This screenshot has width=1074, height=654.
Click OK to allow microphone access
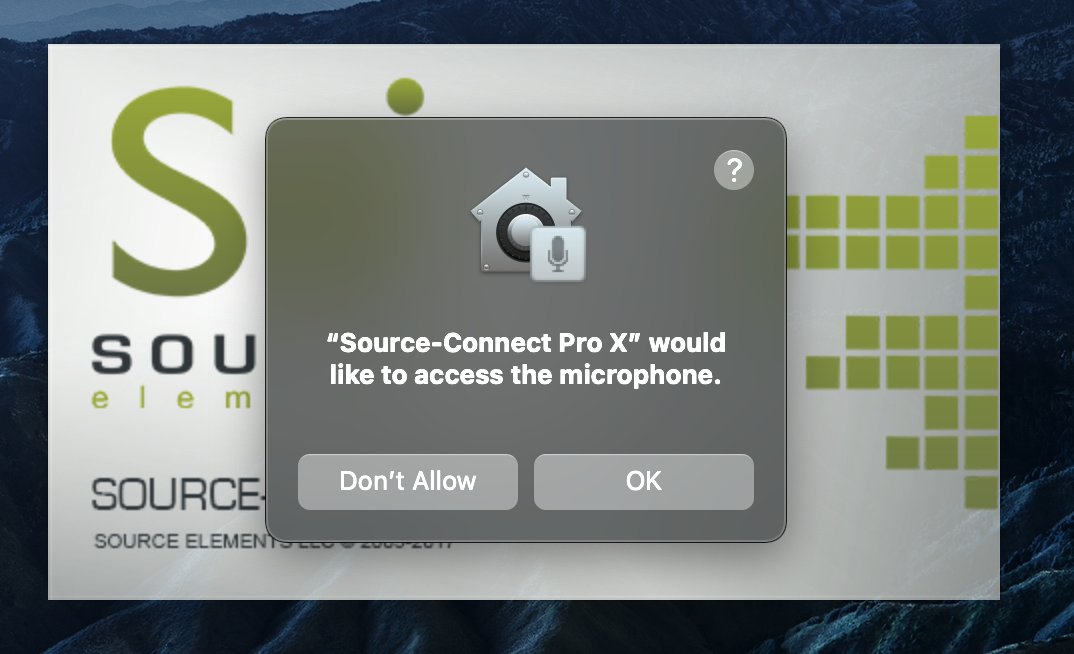(x=644, y=481)
